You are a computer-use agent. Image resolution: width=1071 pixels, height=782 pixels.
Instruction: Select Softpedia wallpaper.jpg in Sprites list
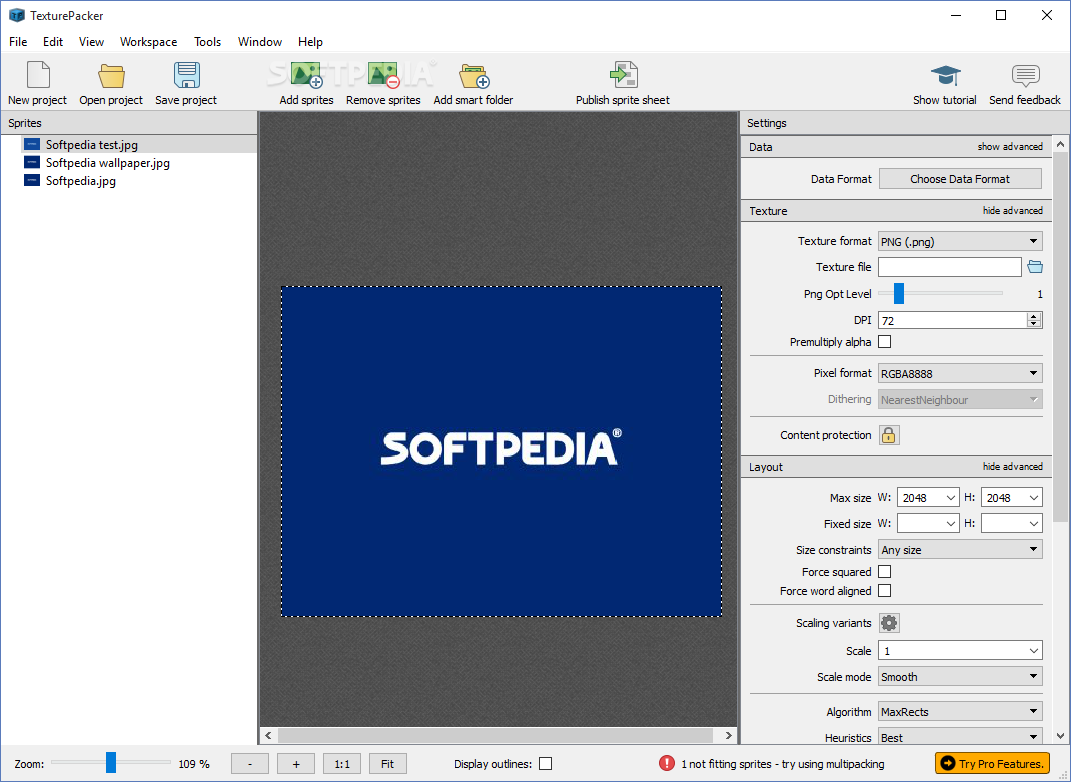pos(108,163)
